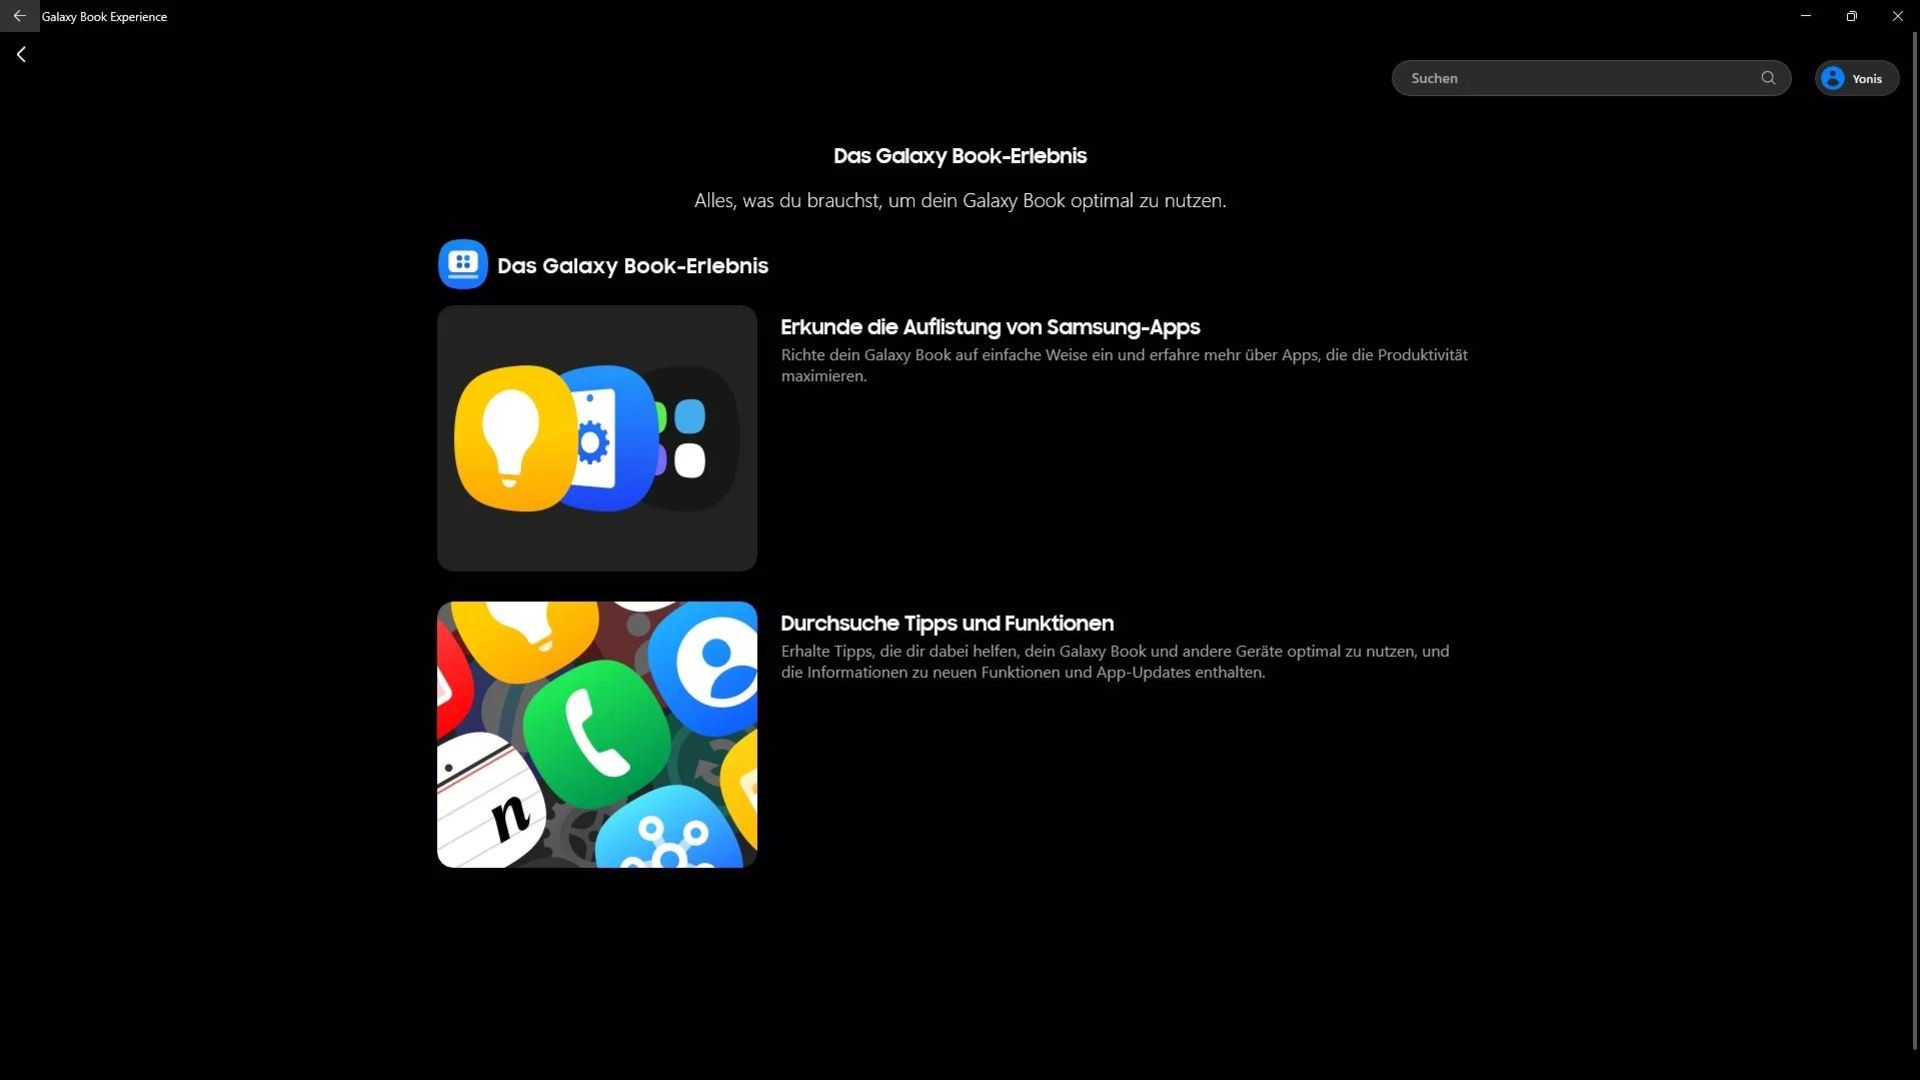Click the Galaxy Book Experience app icon
1920x1080 pixels.
tap(463, 264)
